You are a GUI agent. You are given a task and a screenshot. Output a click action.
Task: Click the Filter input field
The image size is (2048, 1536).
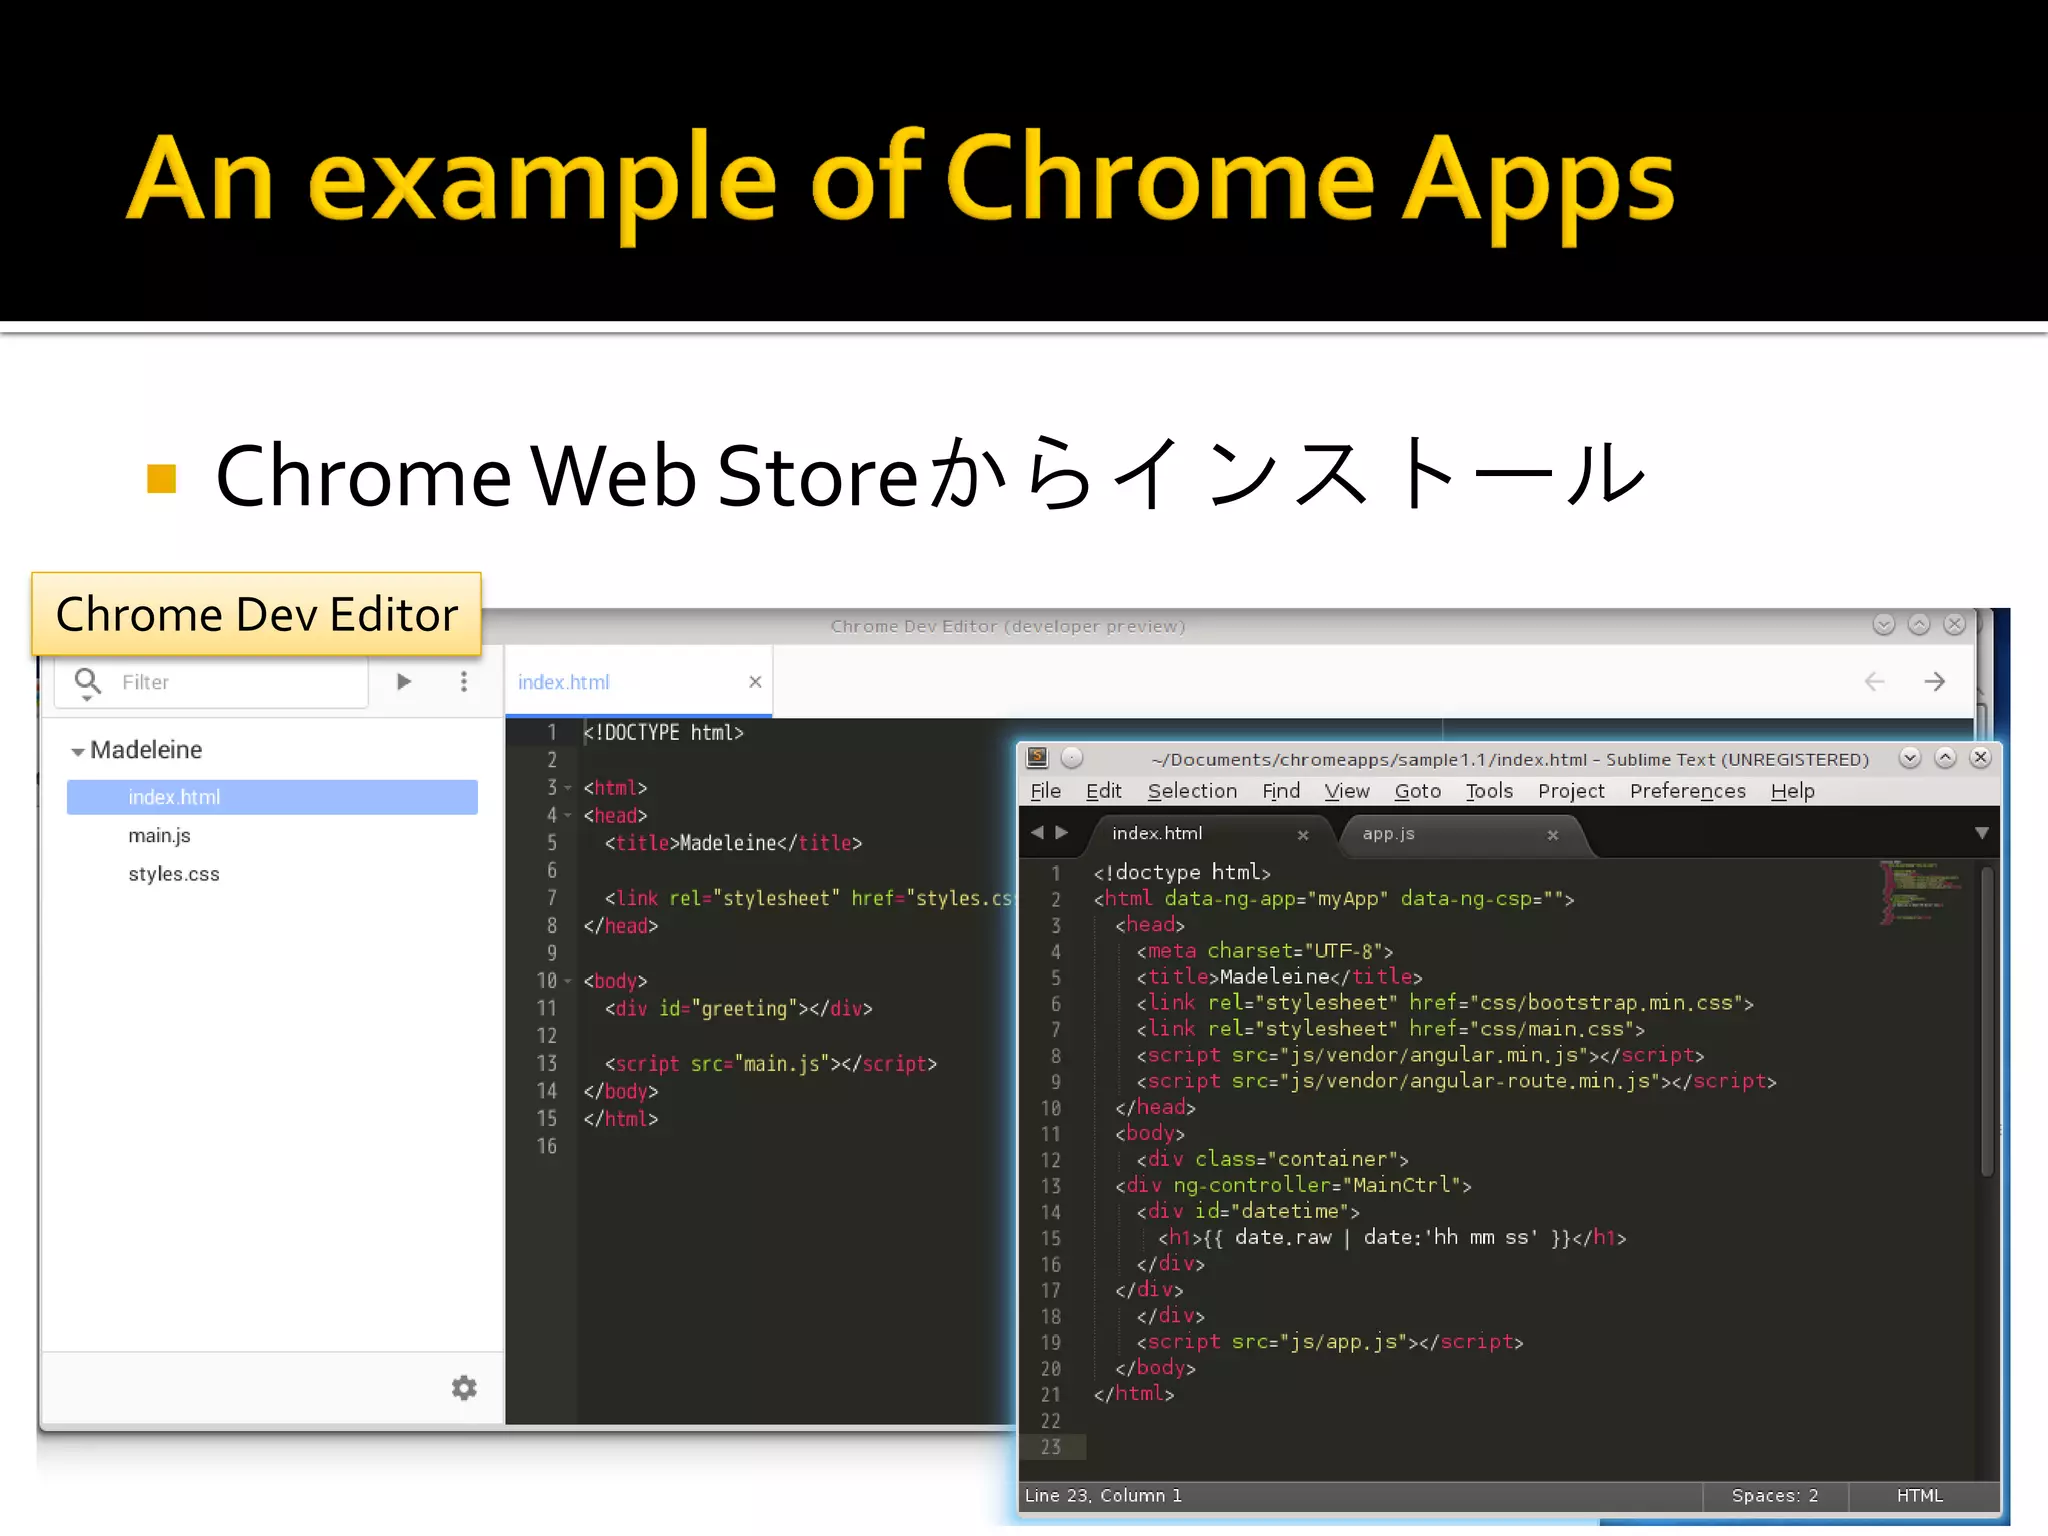(212, 682)
